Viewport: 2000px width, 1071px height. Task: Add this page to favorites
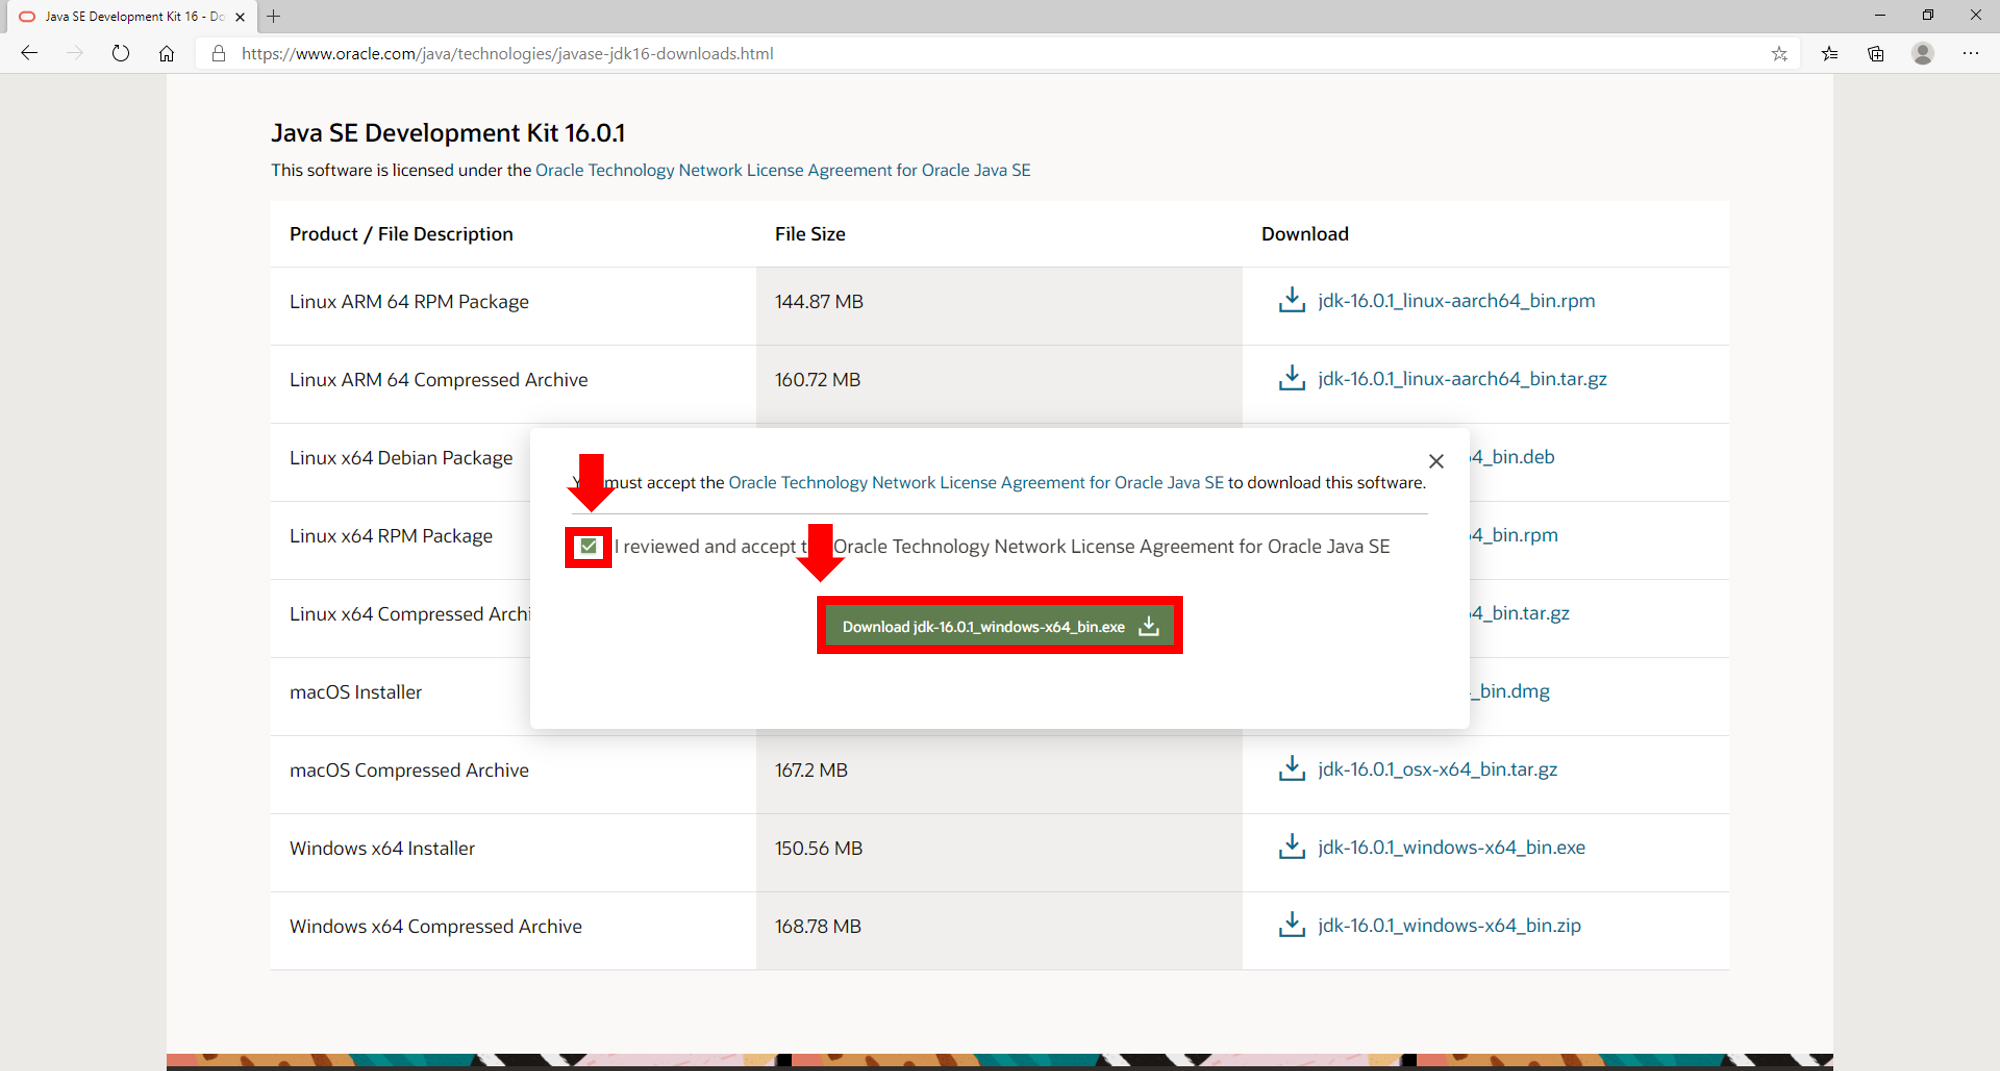1779,54
